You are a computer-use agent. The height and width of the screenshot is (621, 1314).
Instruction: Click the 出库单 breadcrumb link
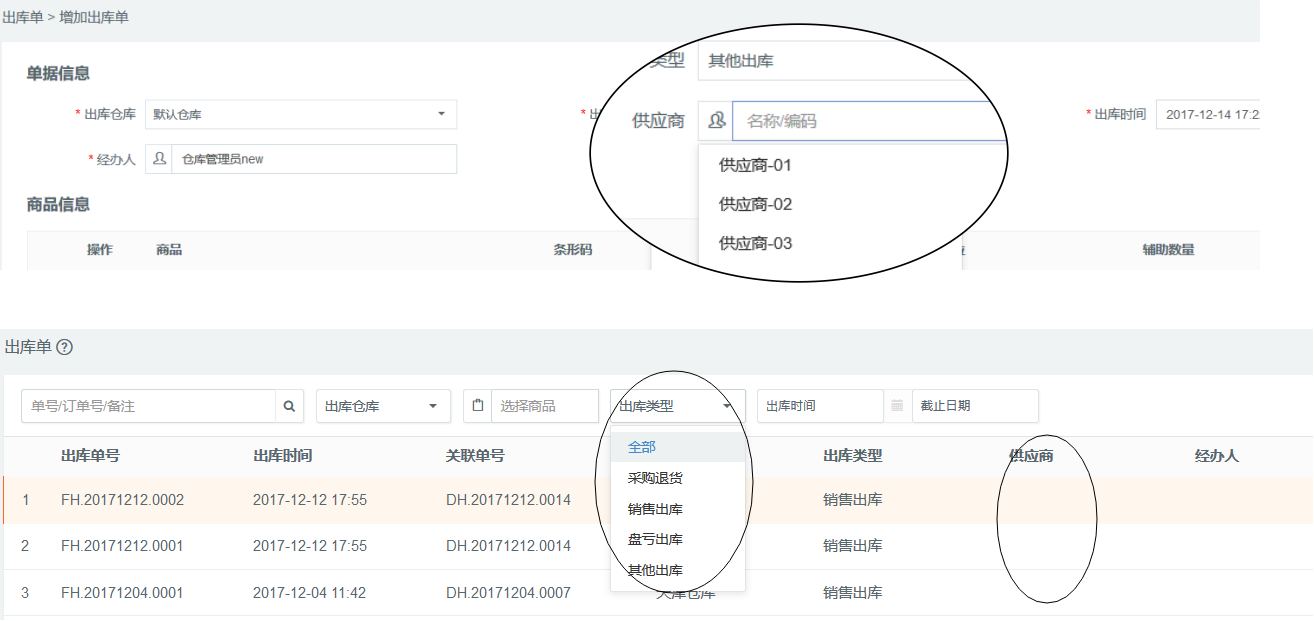[22, 18]
